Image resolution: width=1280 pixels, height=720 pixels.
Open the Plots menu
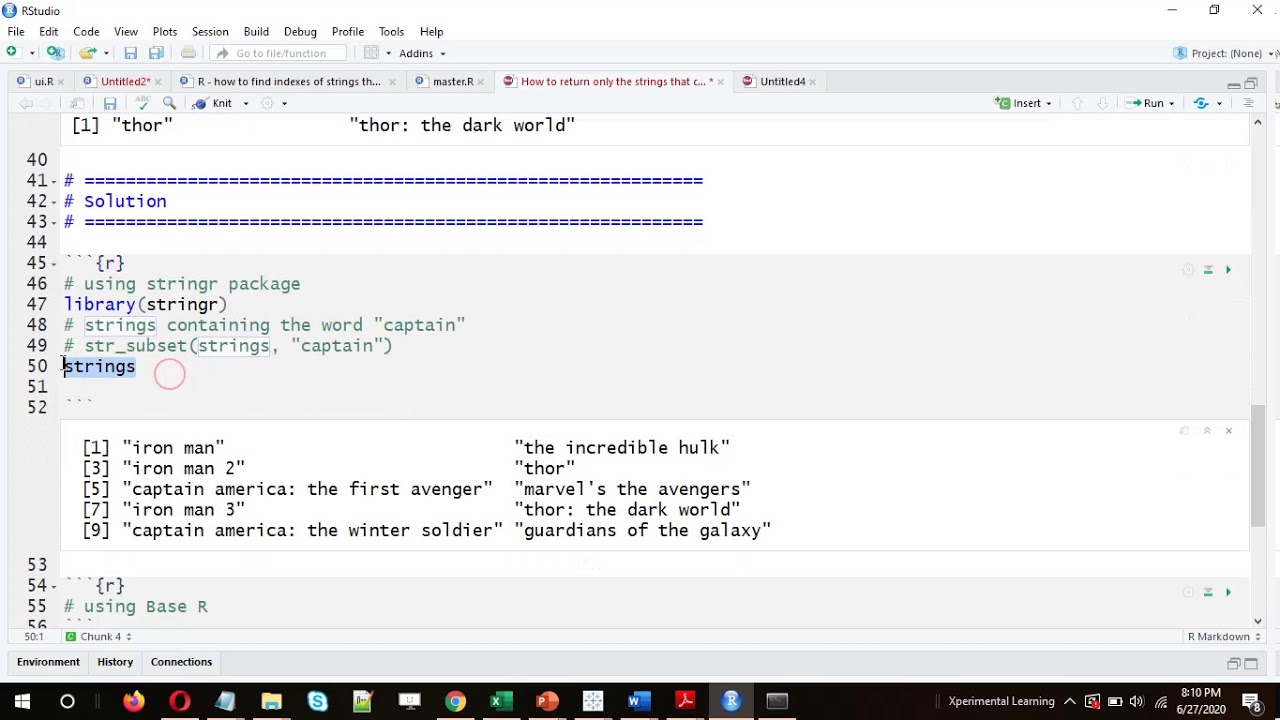coord(165,31)
